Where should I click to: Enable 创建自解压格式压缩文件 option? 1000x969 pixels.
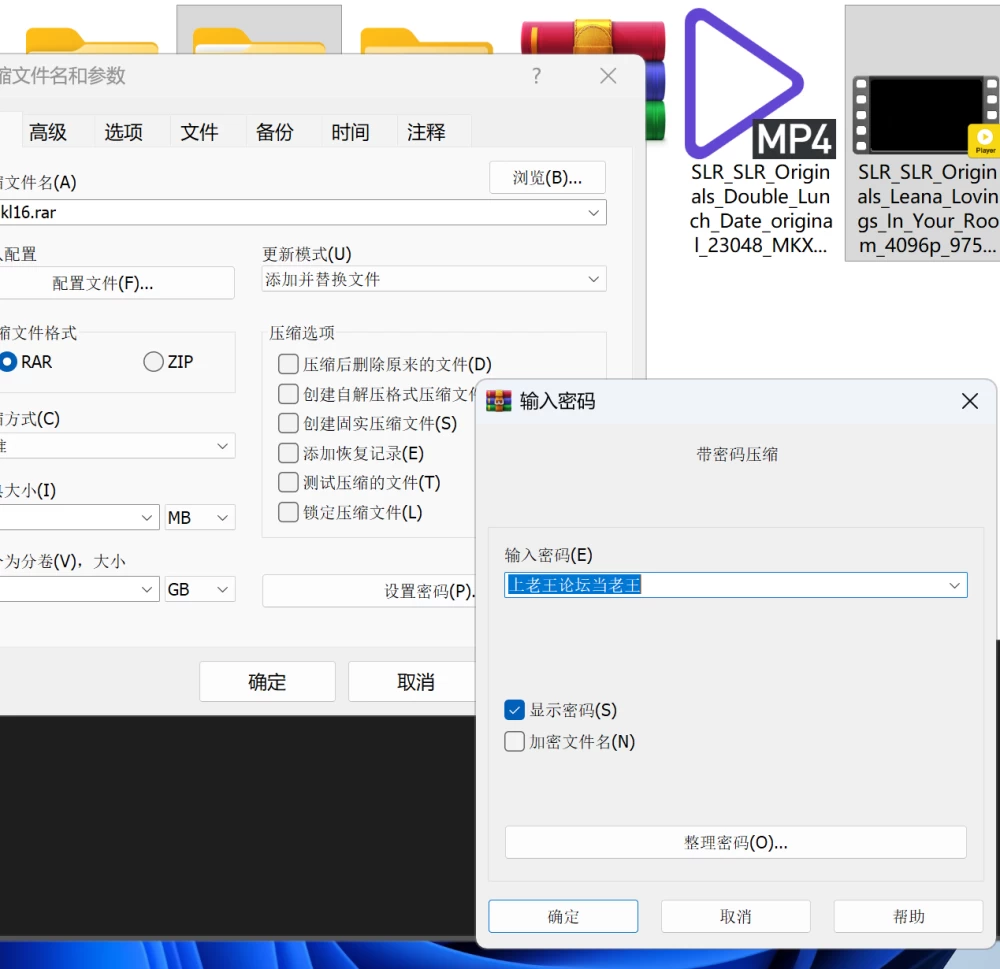tap(288, 394)
